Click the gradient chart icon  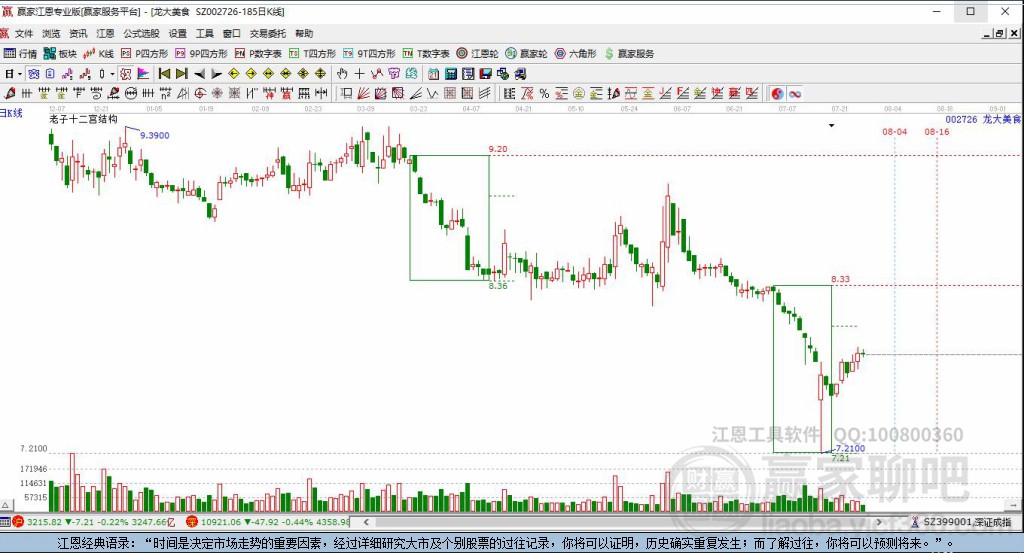(143, 74)
